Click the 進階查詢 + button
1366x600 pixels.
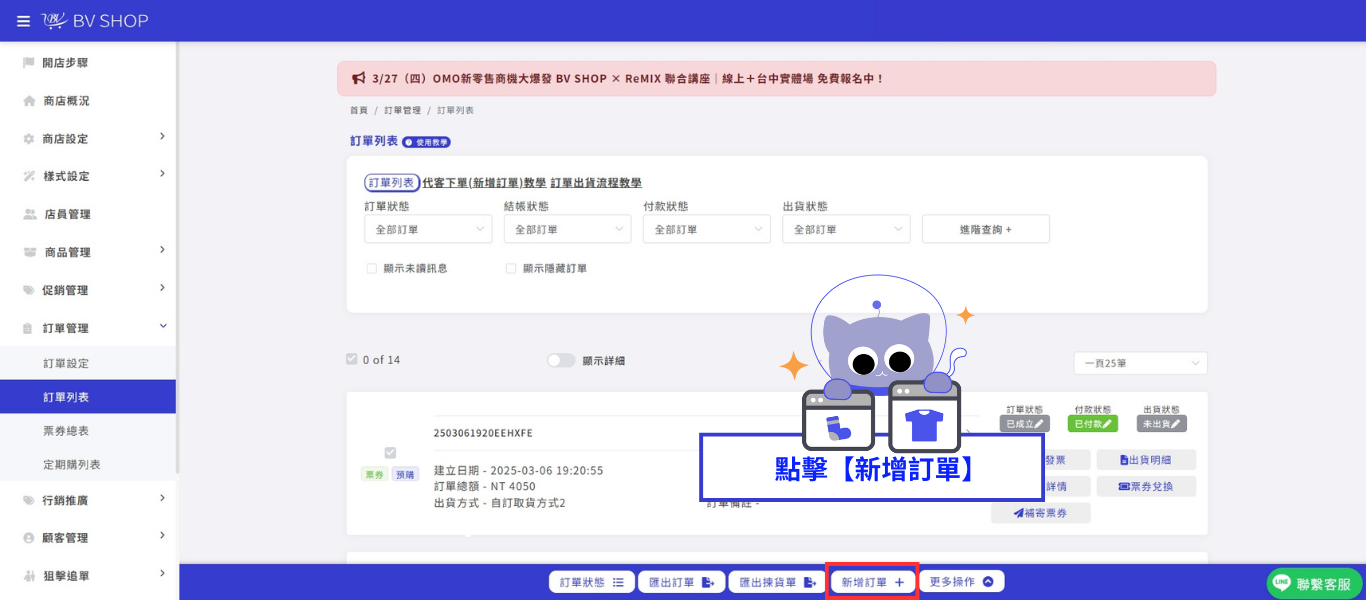click(x=986, y=229)
